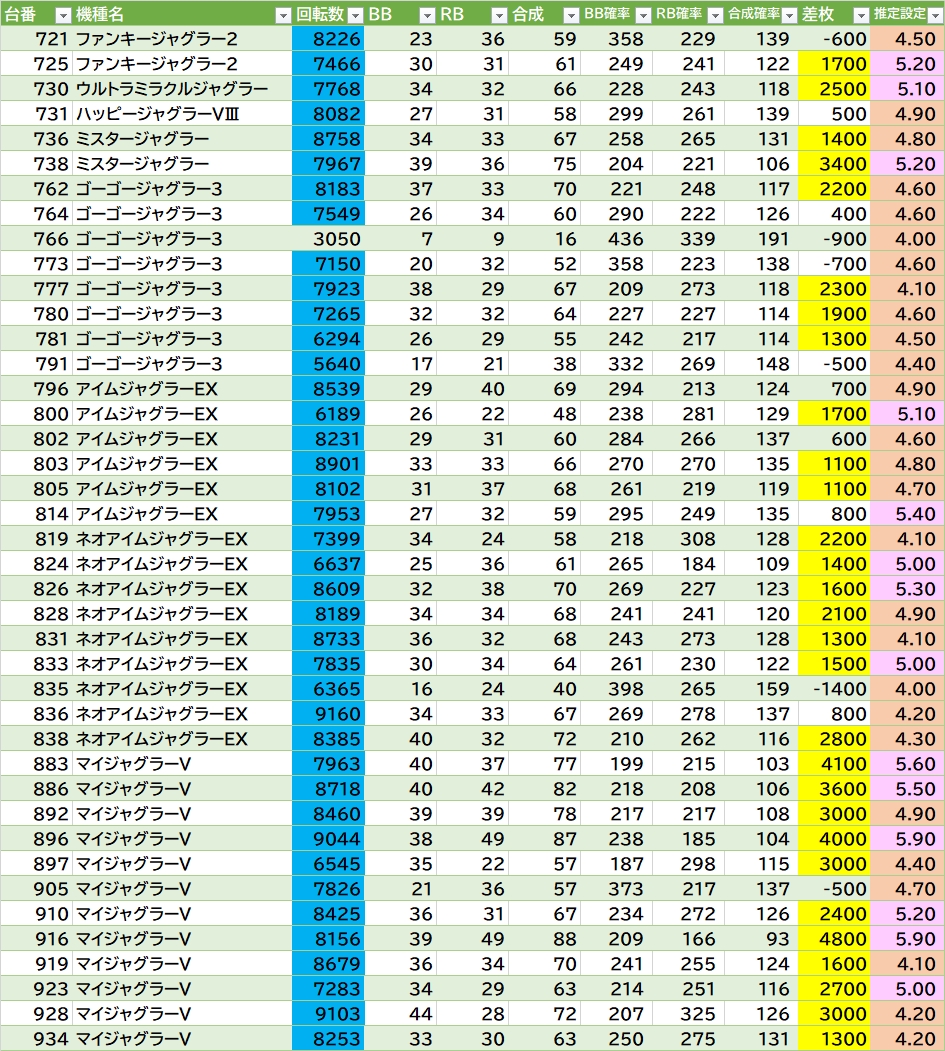Image resolution: width=945 pixels, height=1051 pixels.
Task: Select the ウルトラミラクルジャグラー cell
Action: 171,89
